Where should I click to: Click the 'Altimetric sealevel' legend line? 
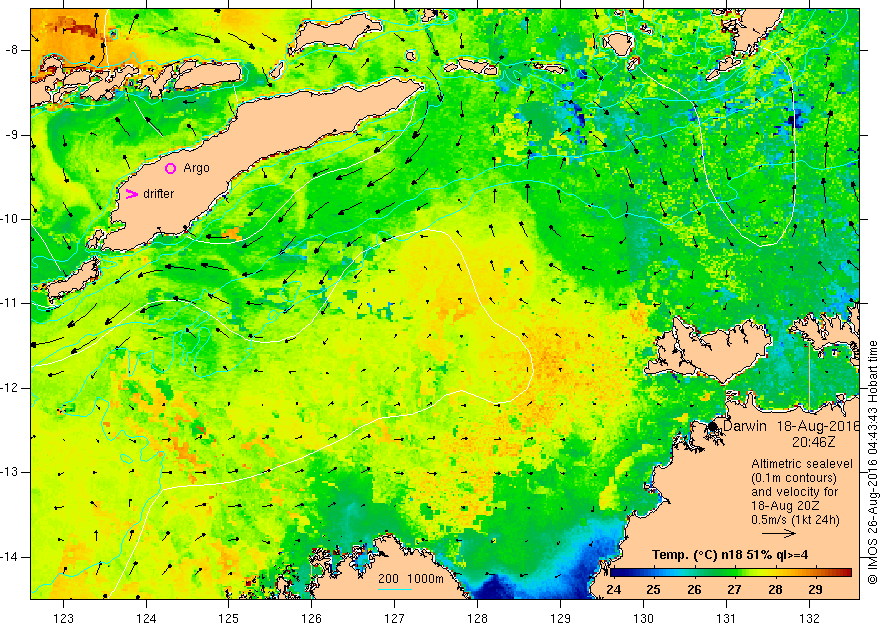(x=802, y=464)
